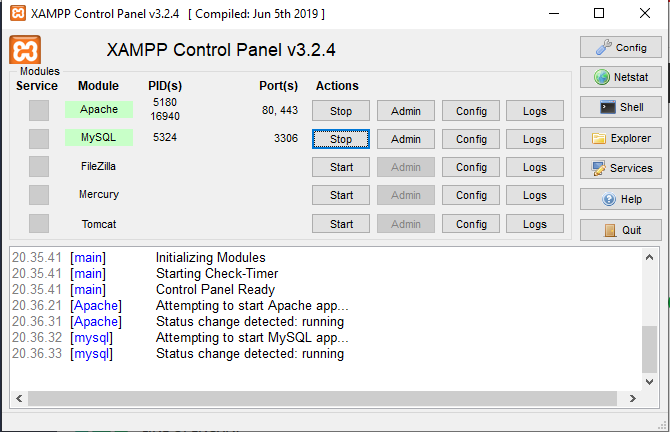Image resolution: width=670 pixels, height=432 pixels.
Task: Click the Apache timestamp 20.36.31
Action: 37,322
